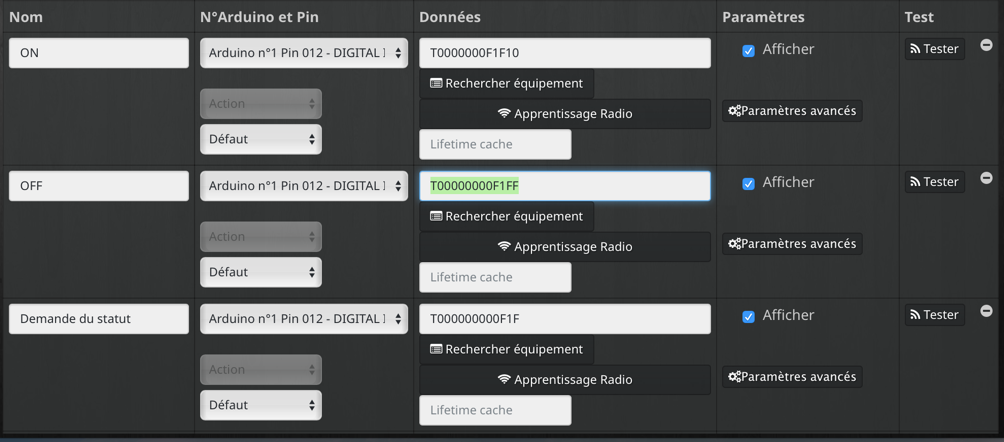Test the OFF command with Tester

(x=934, y=182)
